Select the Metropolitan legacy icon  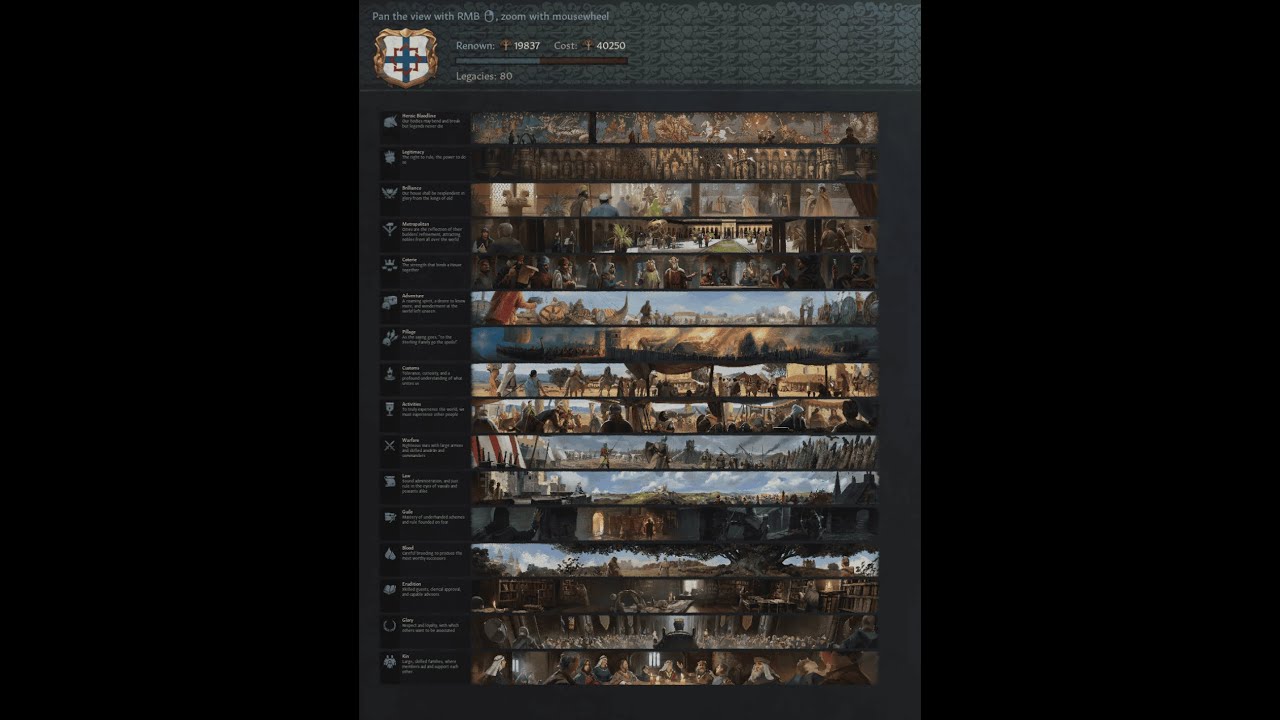point(390,229)
